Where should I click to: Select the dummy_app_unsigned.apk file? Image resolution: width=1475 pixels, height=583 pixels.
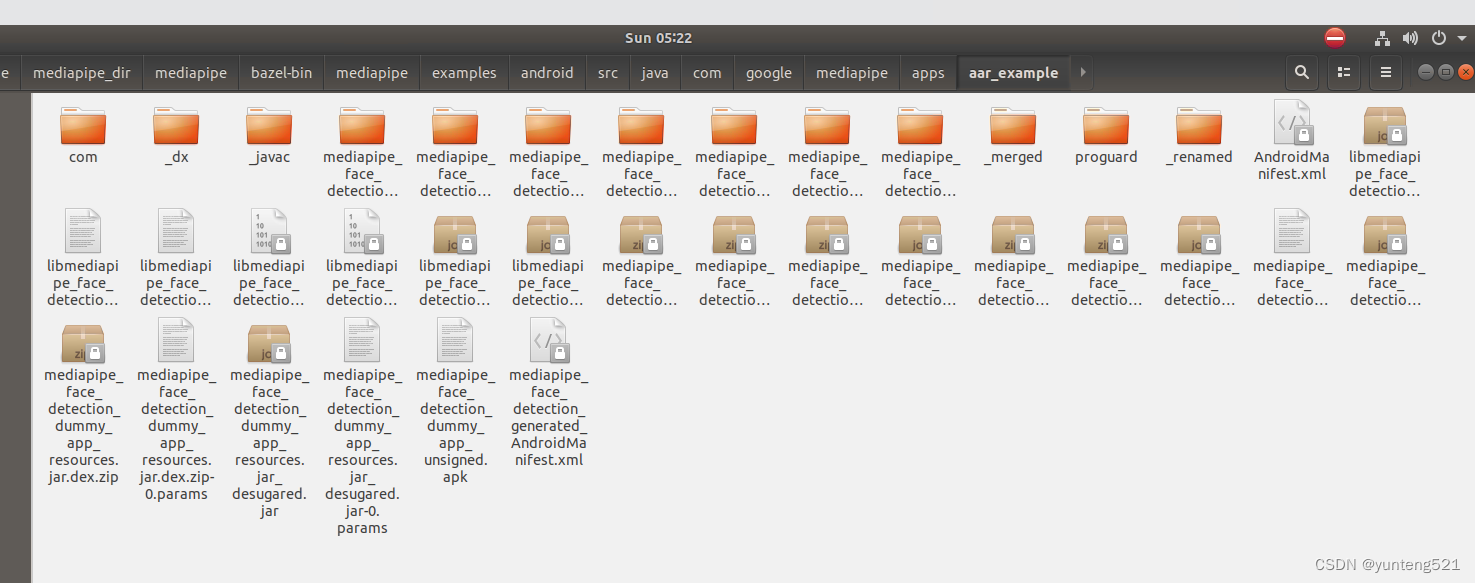(455, 403)
